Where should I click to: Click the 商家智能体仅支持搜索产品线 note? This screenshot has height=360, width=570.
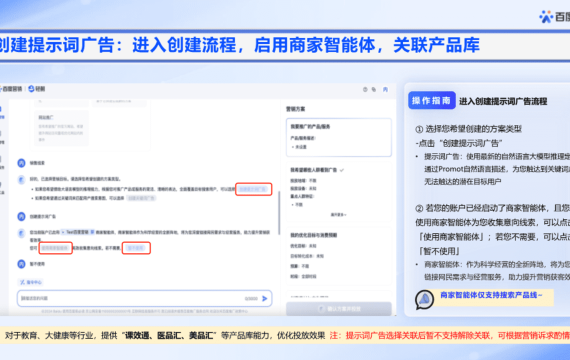coord(491,295)
